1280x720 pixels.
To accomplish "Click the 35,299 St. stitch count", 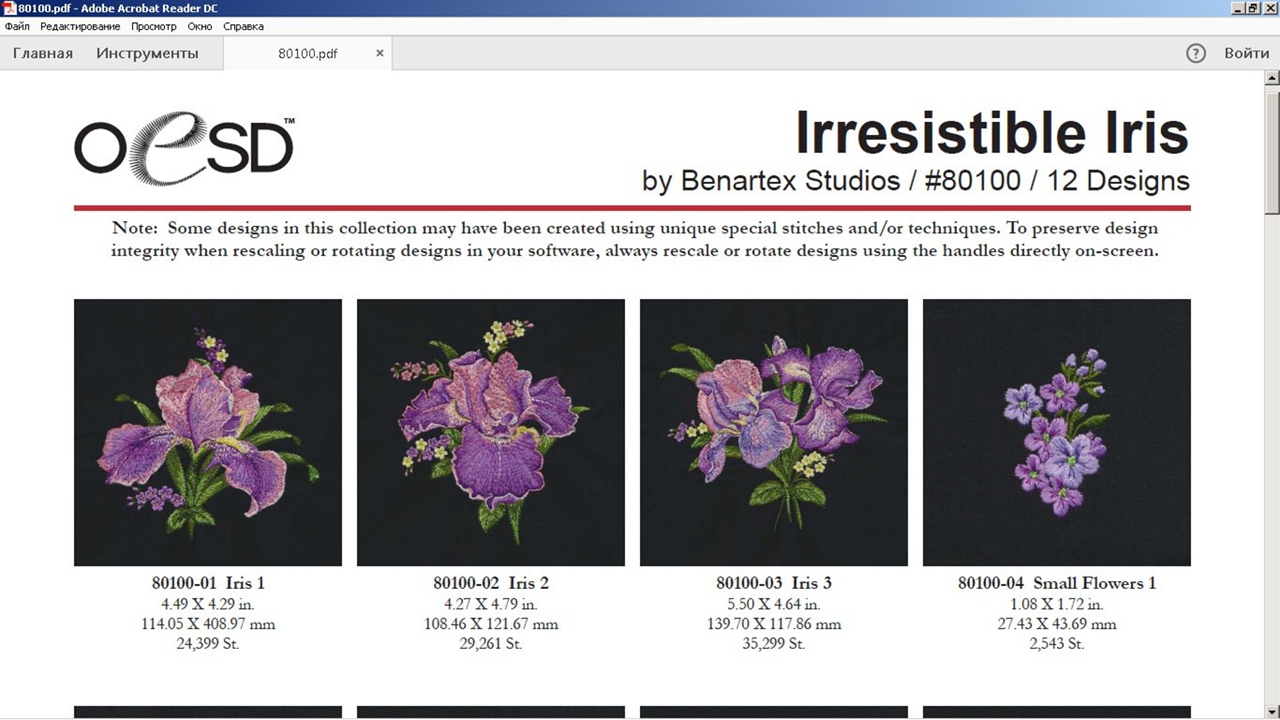I will pos(774,644).
